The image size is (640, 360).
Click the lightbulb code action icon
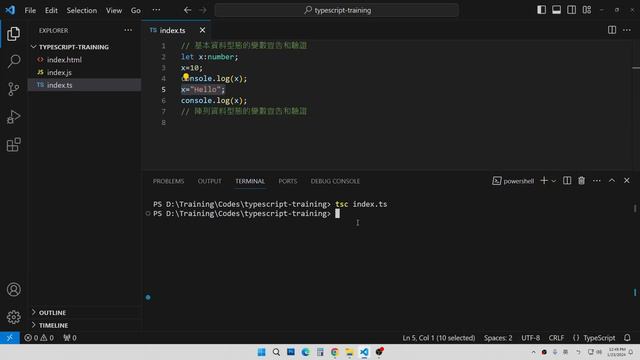(x=186, y=76)
